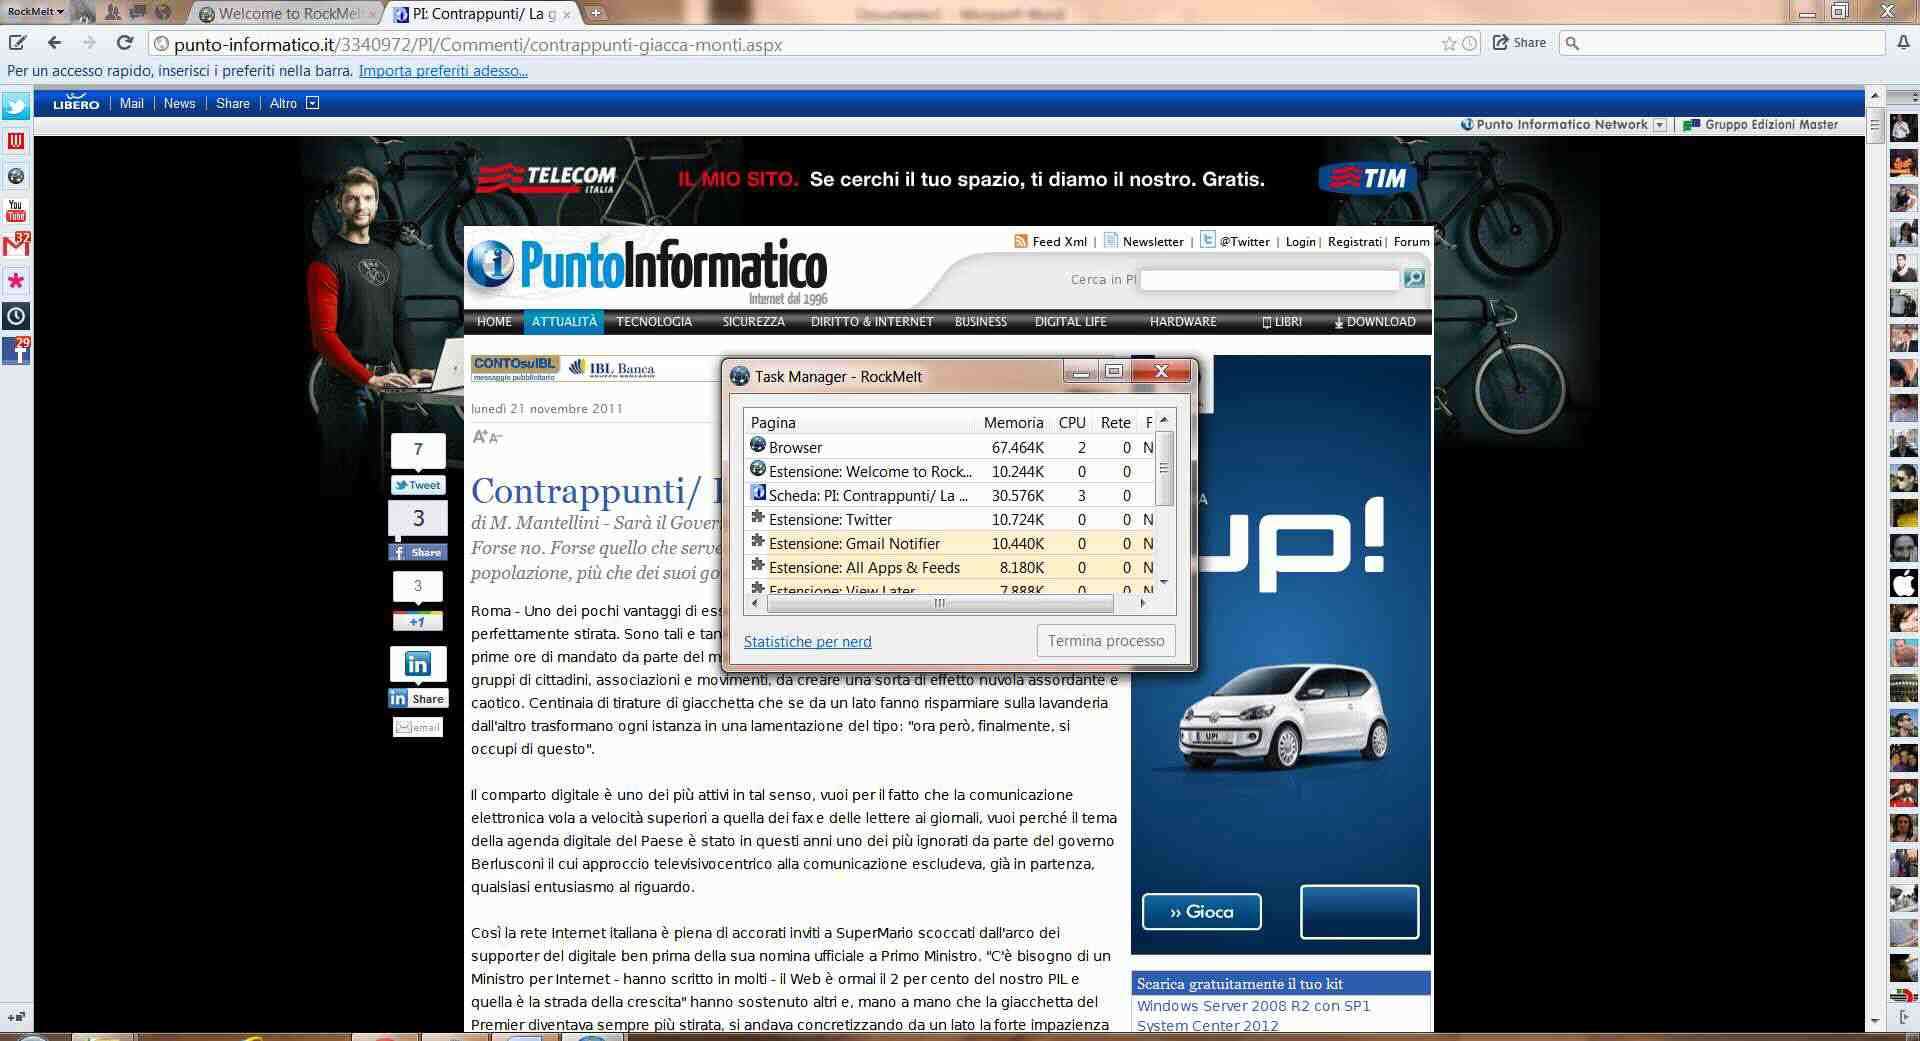Screen dimensions: 1920x1041
Task: Click Mail in the Libero toolbar
Action: [132, 103]
